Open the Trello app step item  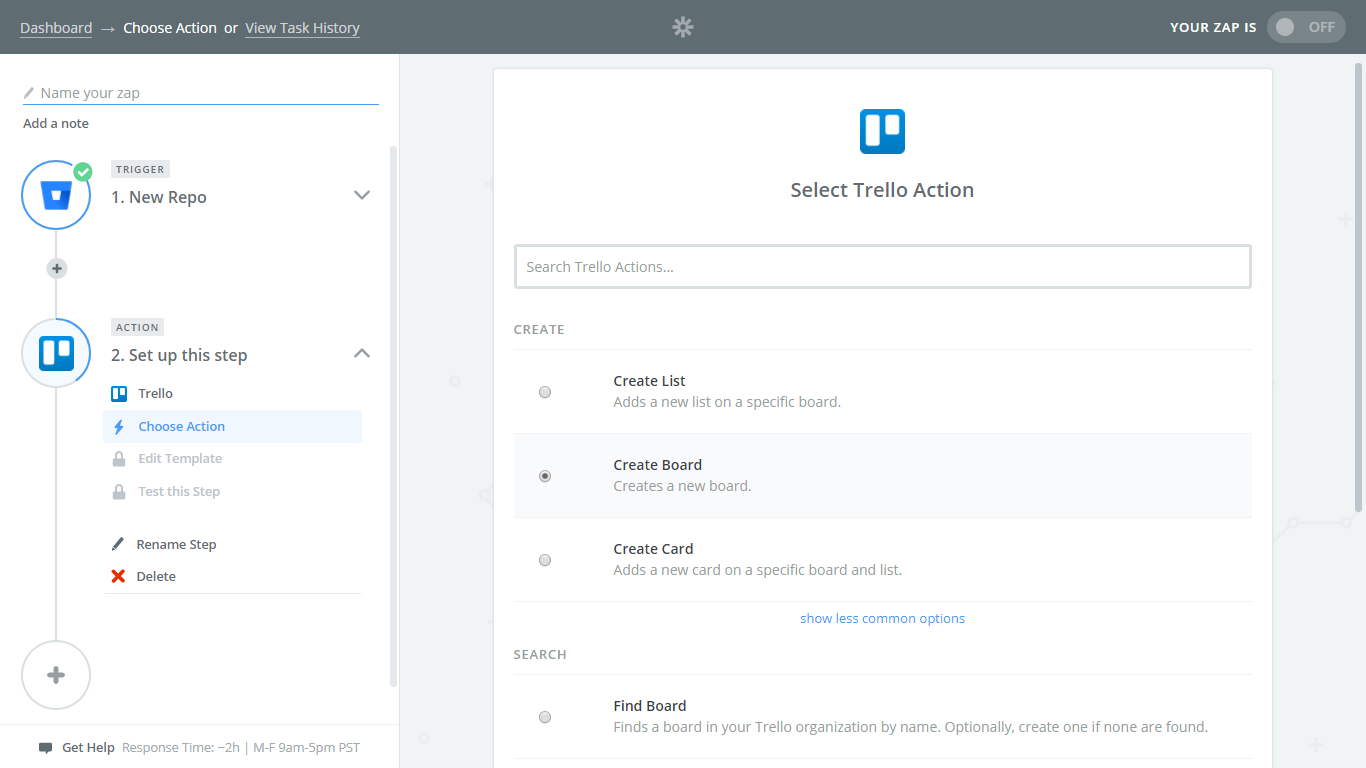[232, 393]
